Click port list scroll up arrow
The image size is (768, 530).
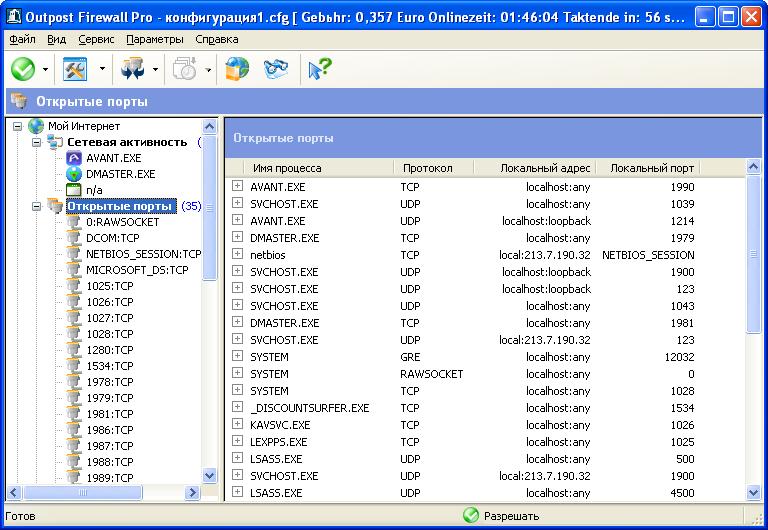pyautogui.click(x=753, y=167)
